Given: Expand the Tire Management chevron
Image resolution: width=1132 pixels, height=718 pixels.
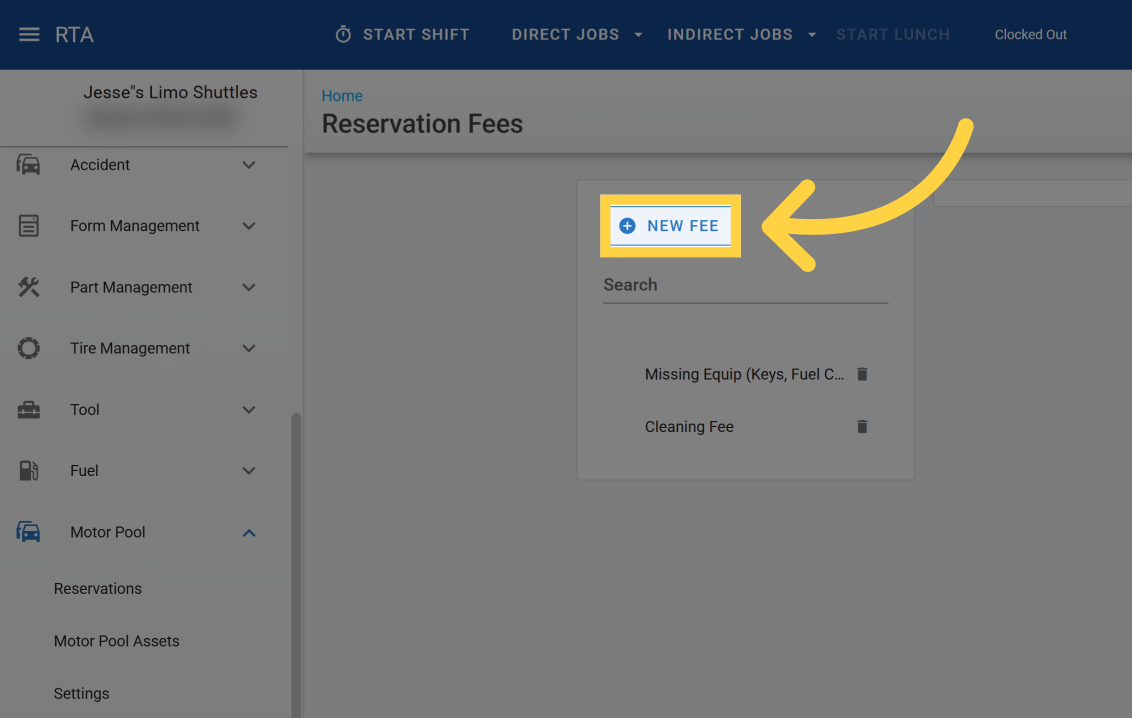Looking at the screenshot, I should [x=249, y=348].
